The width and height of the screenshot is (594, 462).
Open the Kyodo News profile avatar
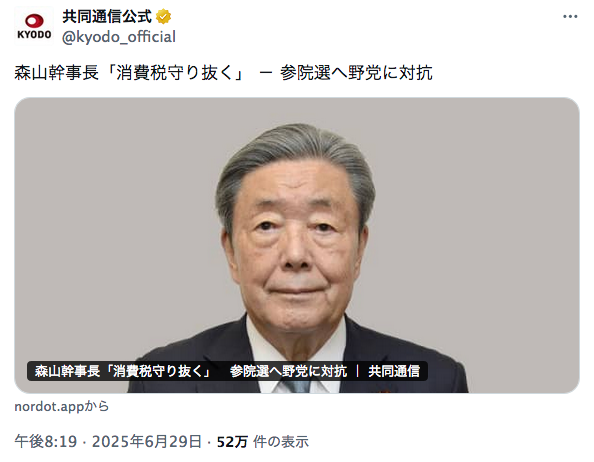(34, 26)
